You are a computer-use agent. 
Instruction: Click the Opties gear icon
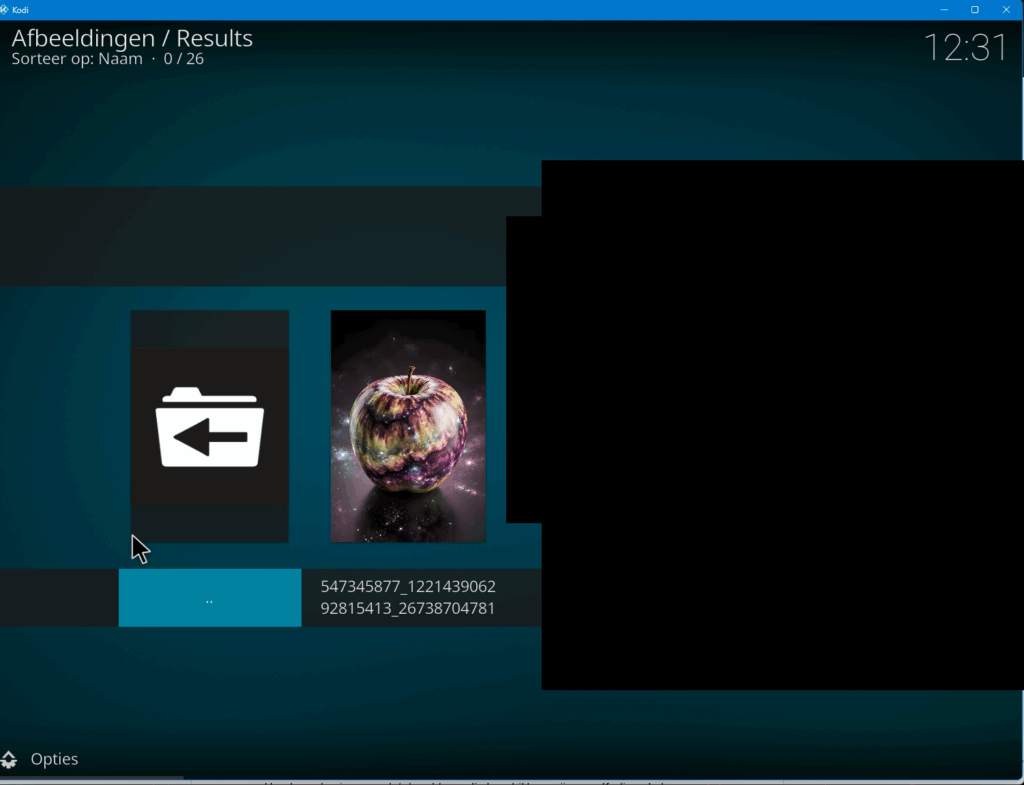tap(9, 759)
